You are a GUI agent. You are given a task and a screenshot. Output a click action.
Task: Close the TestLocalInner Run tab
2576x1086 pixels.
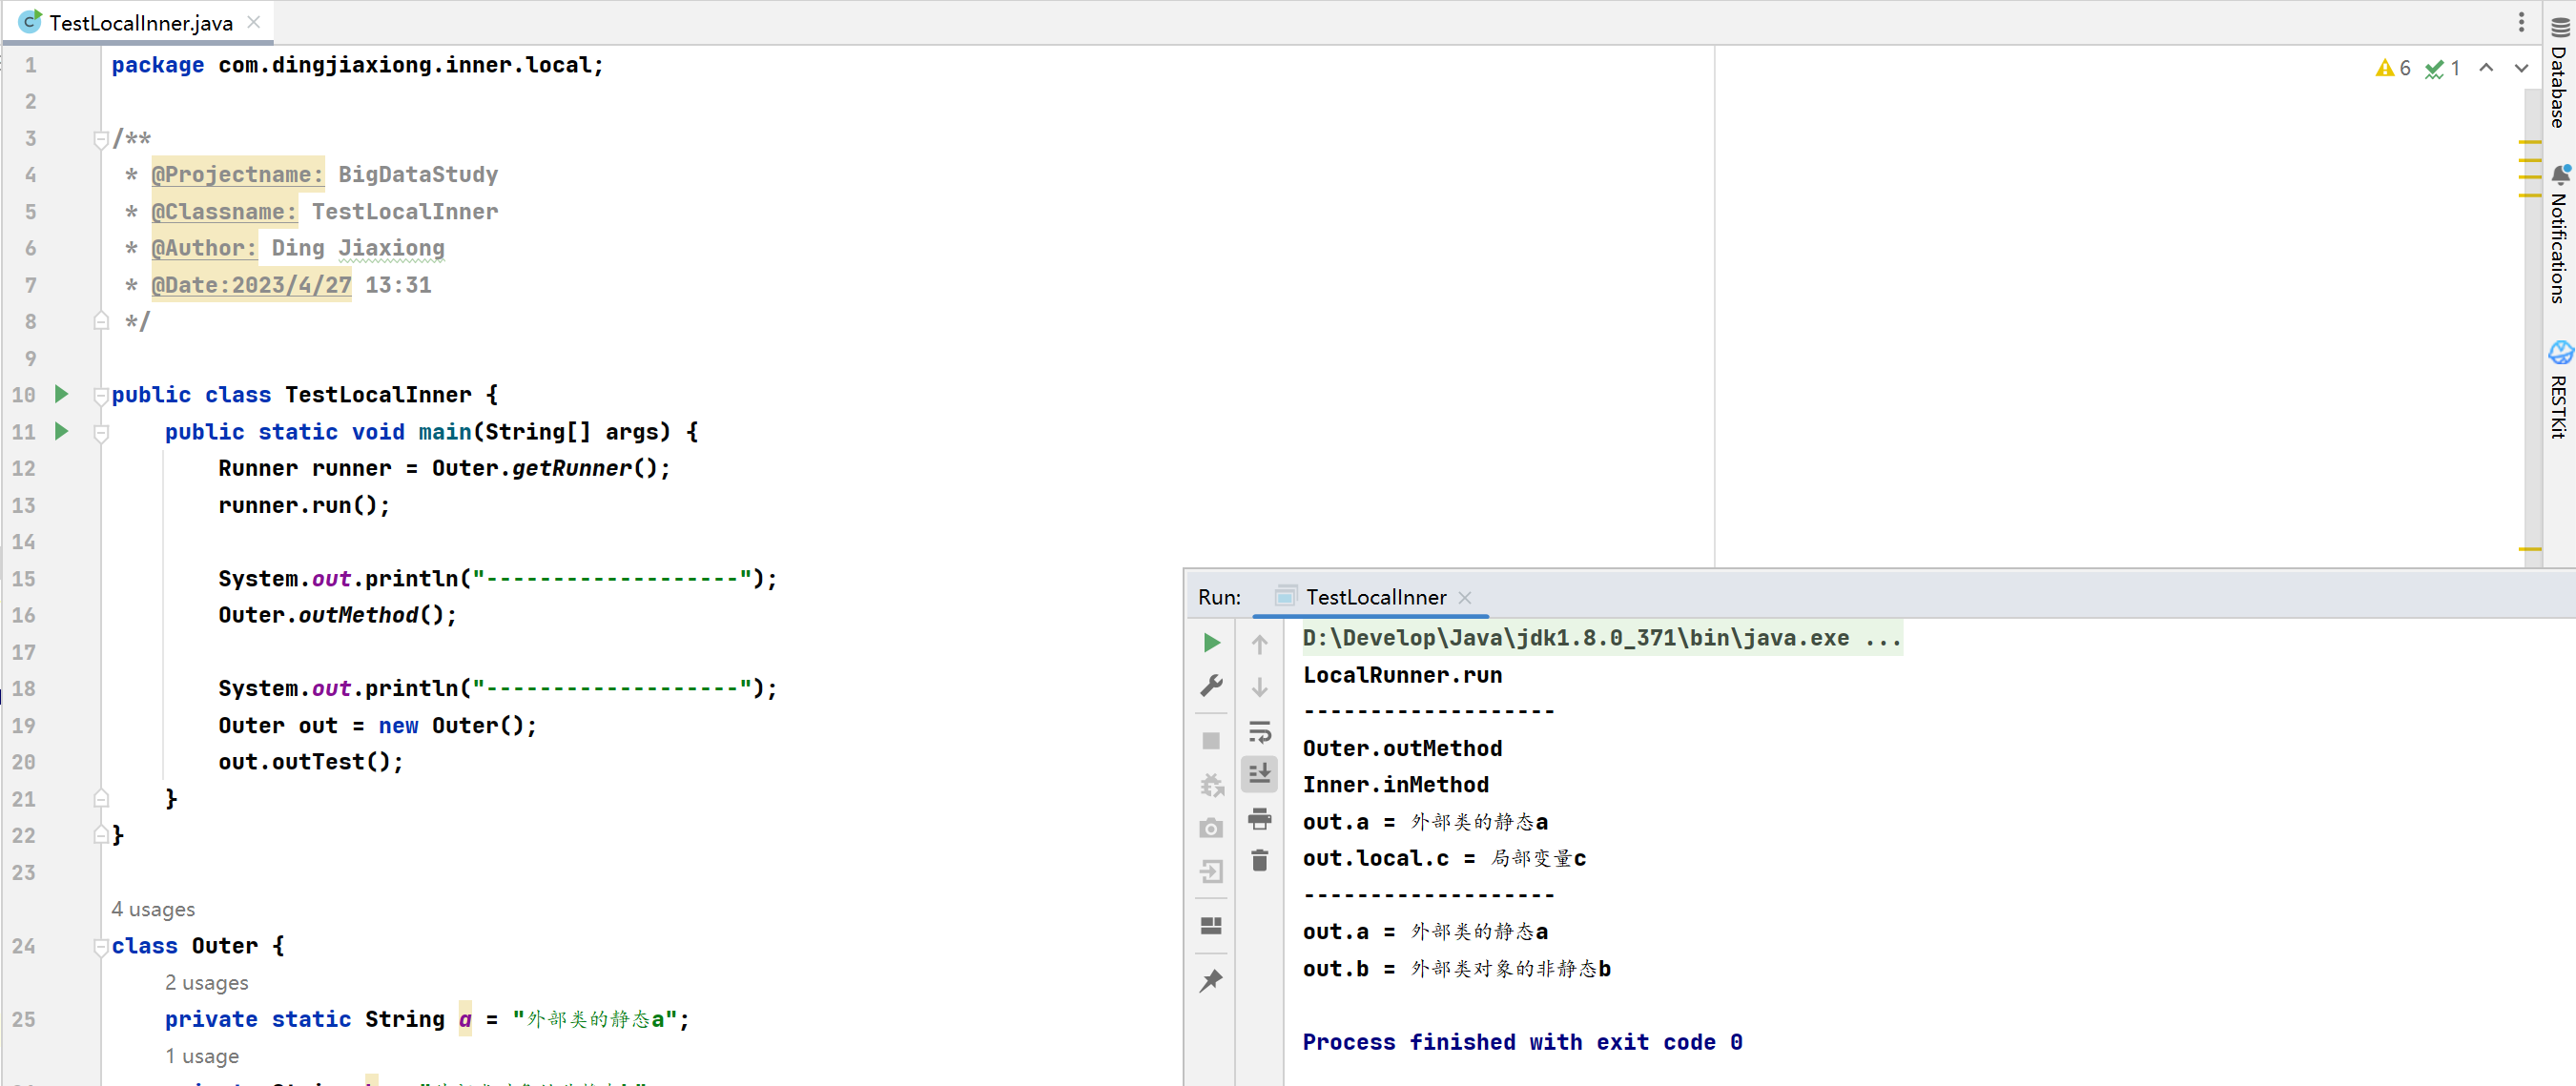coord(1465,597)
